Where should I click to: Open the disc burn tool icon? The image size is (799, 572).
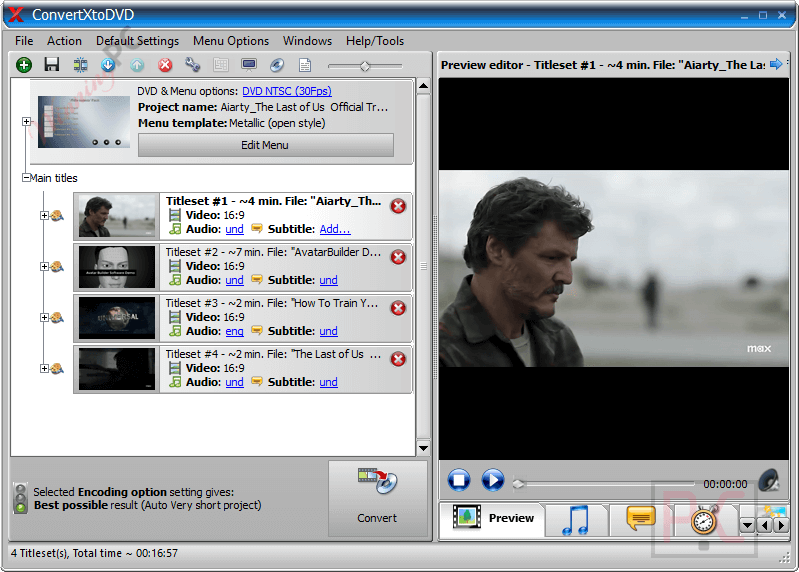[277, 65]
